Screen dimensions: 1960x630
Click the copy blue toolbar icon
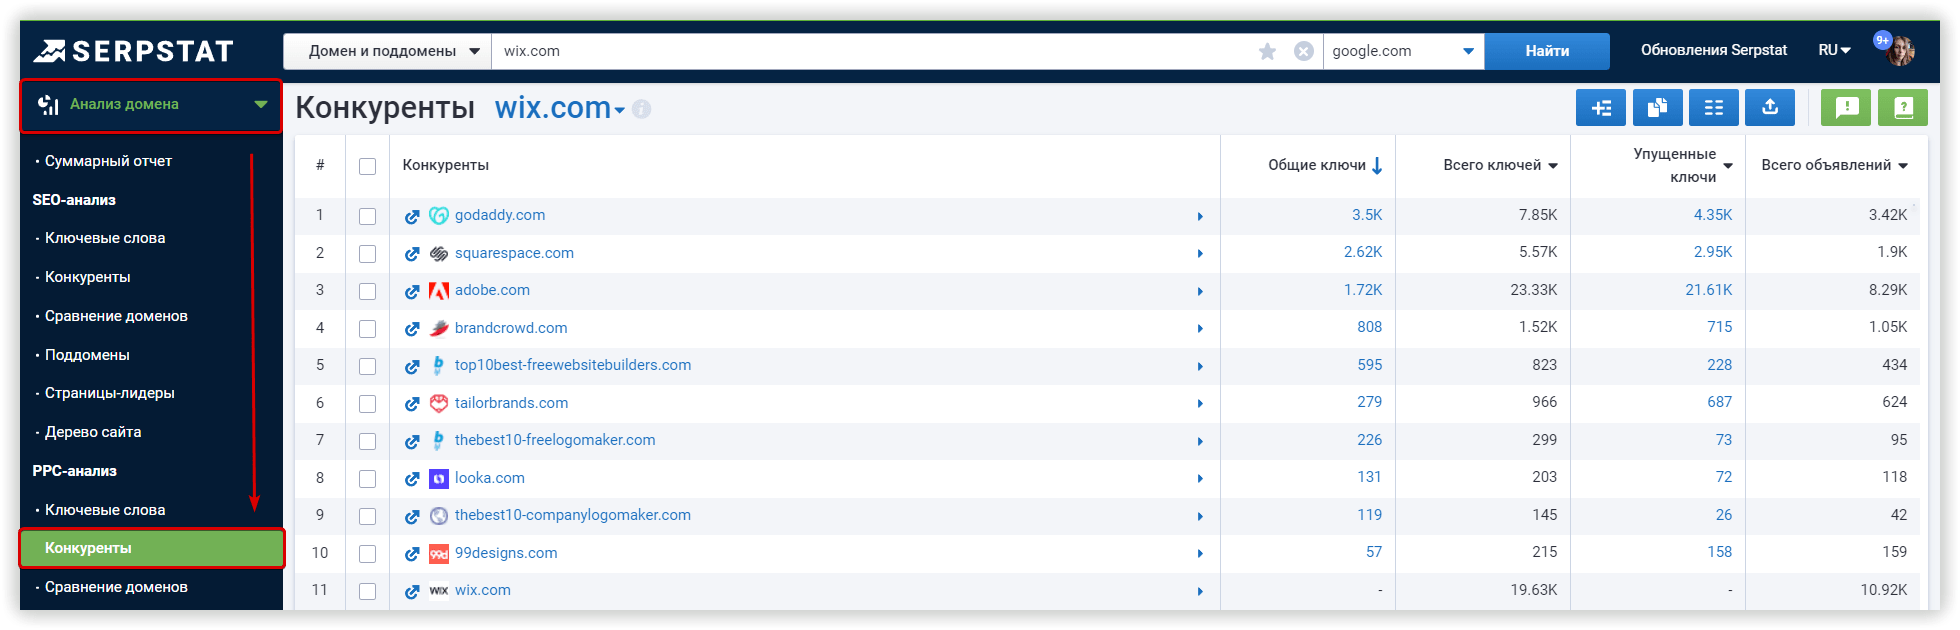click(1657, 108)
